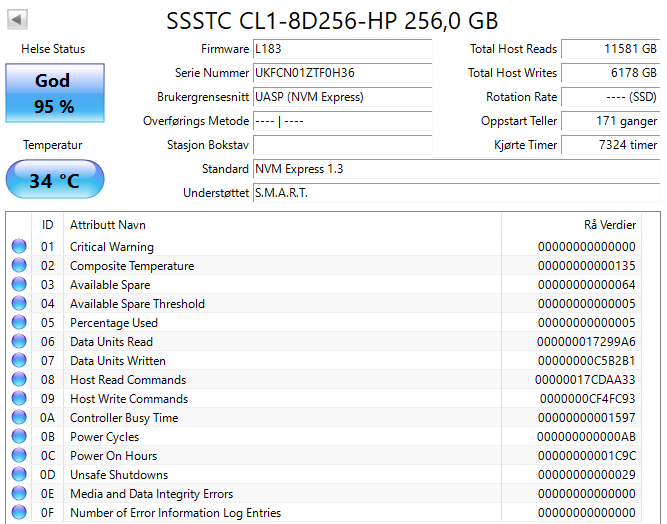Click the status orb for Host Write Commands
This screenshot has width=667, height=524.
pyautogui.click(x=19, y=398)
